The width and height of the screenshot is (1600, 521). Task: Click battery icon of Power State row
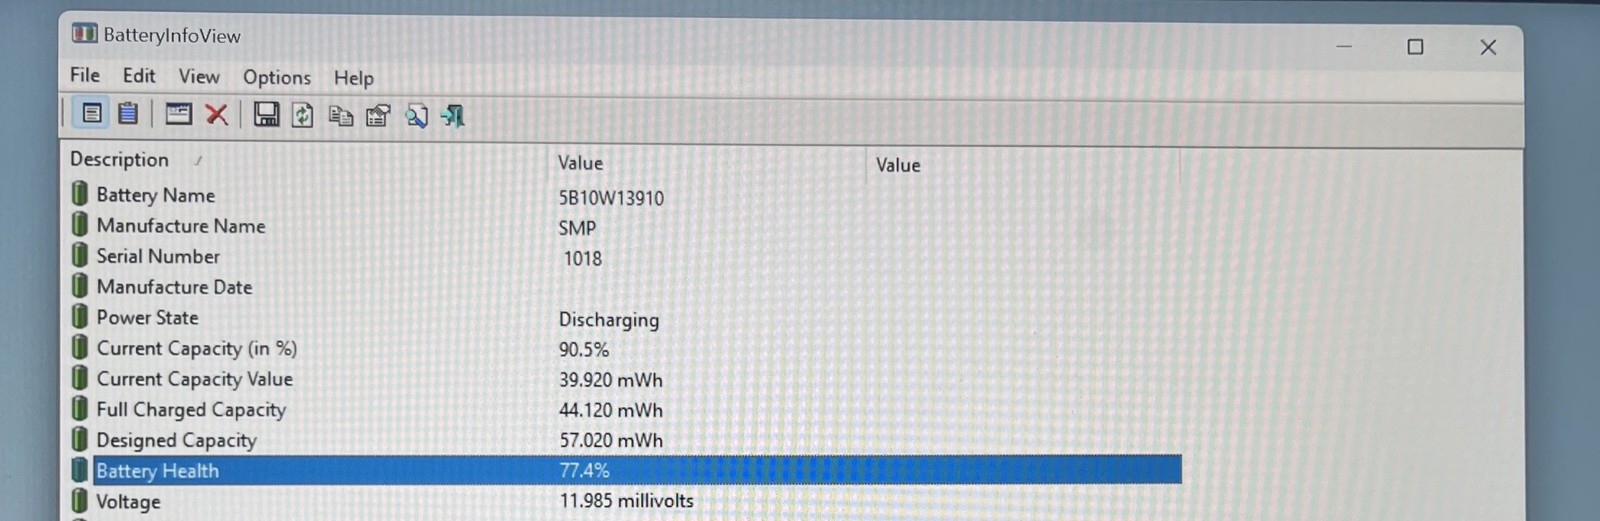(x=80, y=317)
